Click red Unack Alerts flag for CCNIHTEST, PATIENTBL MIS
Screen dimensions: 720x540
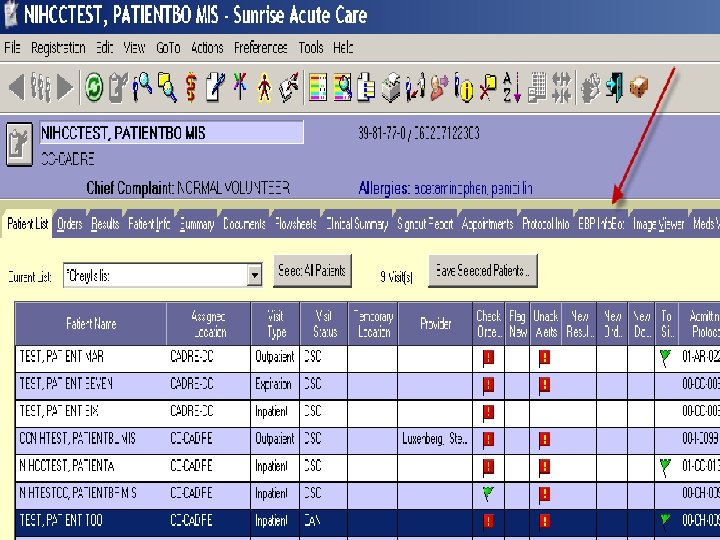[545, 439]
